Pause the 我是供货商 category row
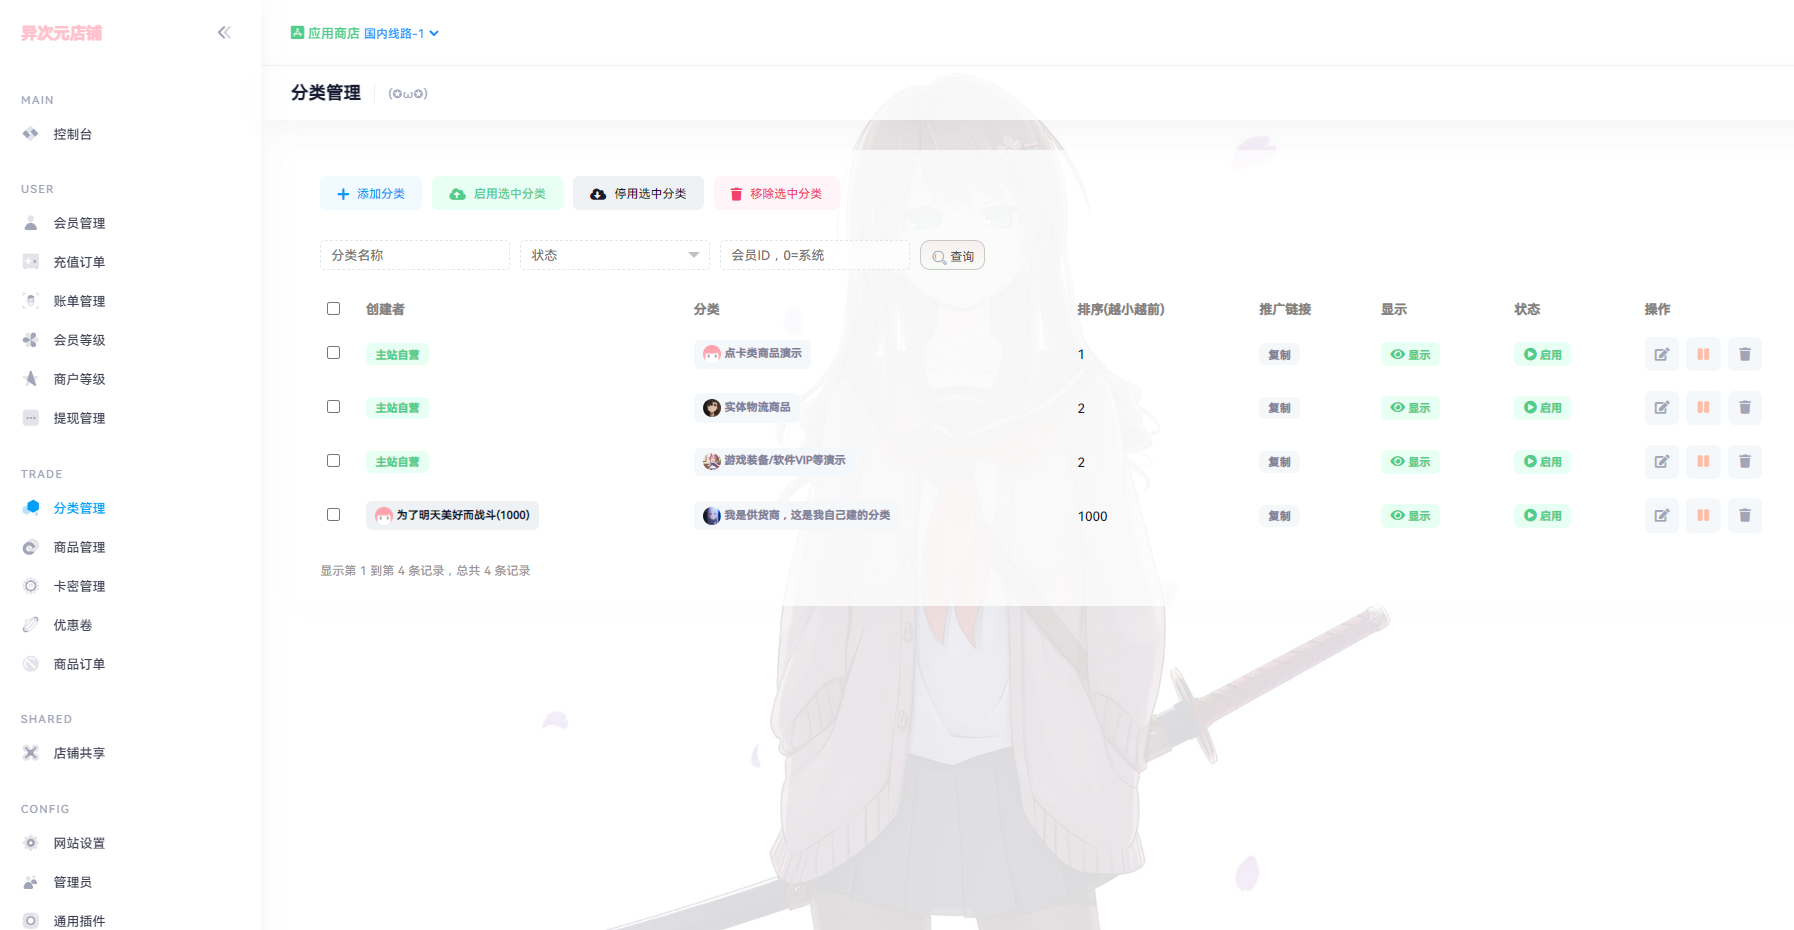This screenshot has width=1794, height=930. point(1703,516)
